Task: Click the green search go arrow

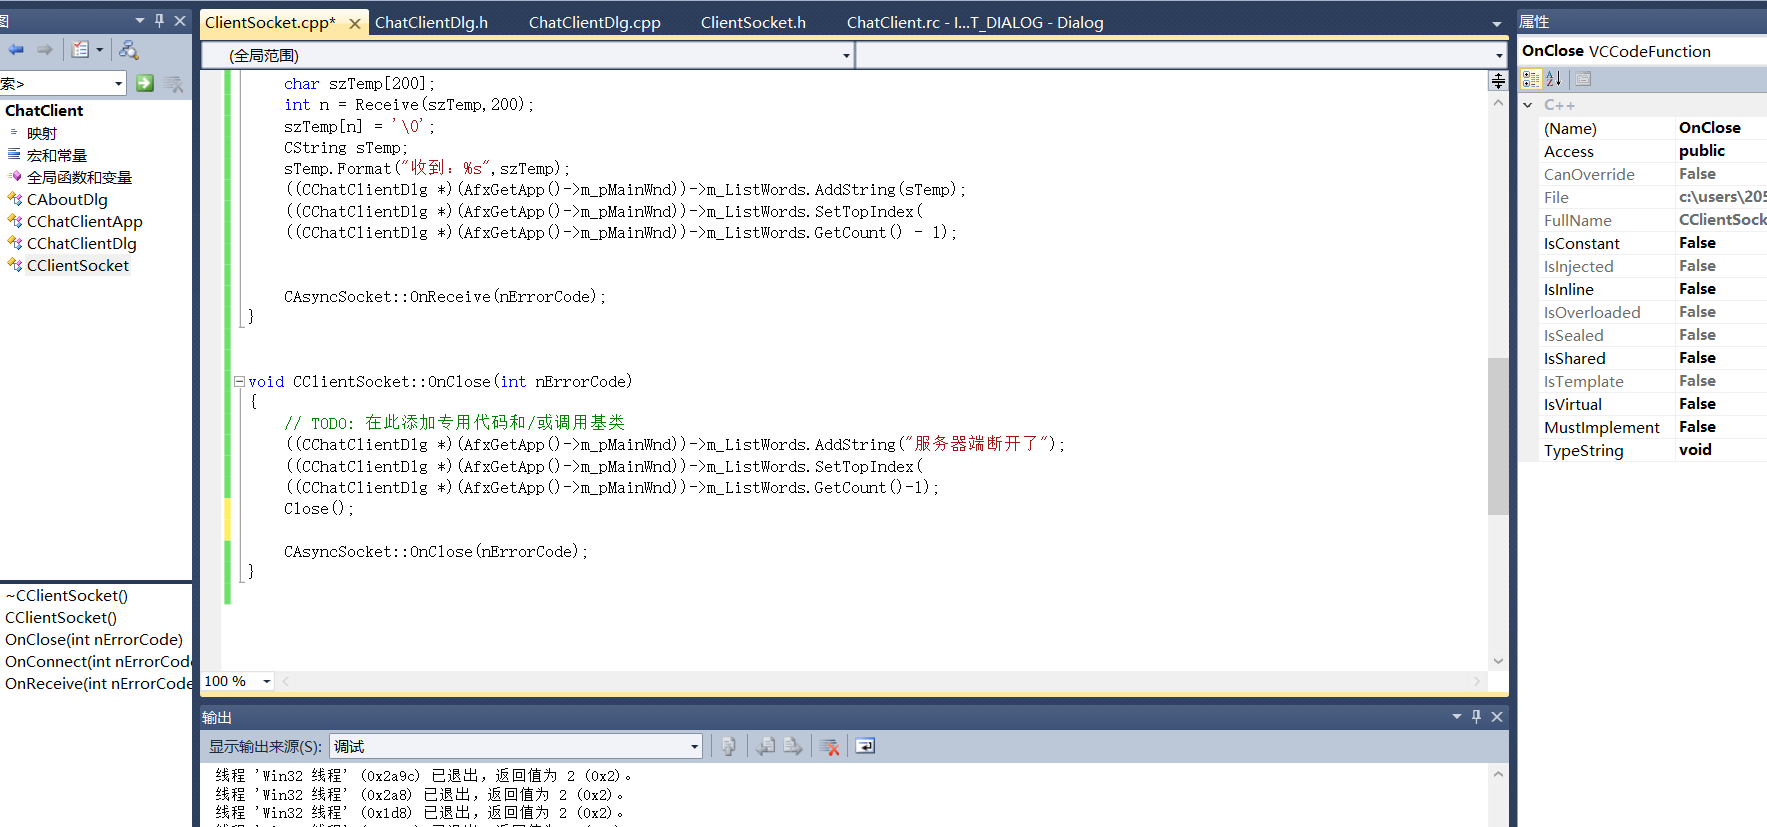Action: (145, 83)
